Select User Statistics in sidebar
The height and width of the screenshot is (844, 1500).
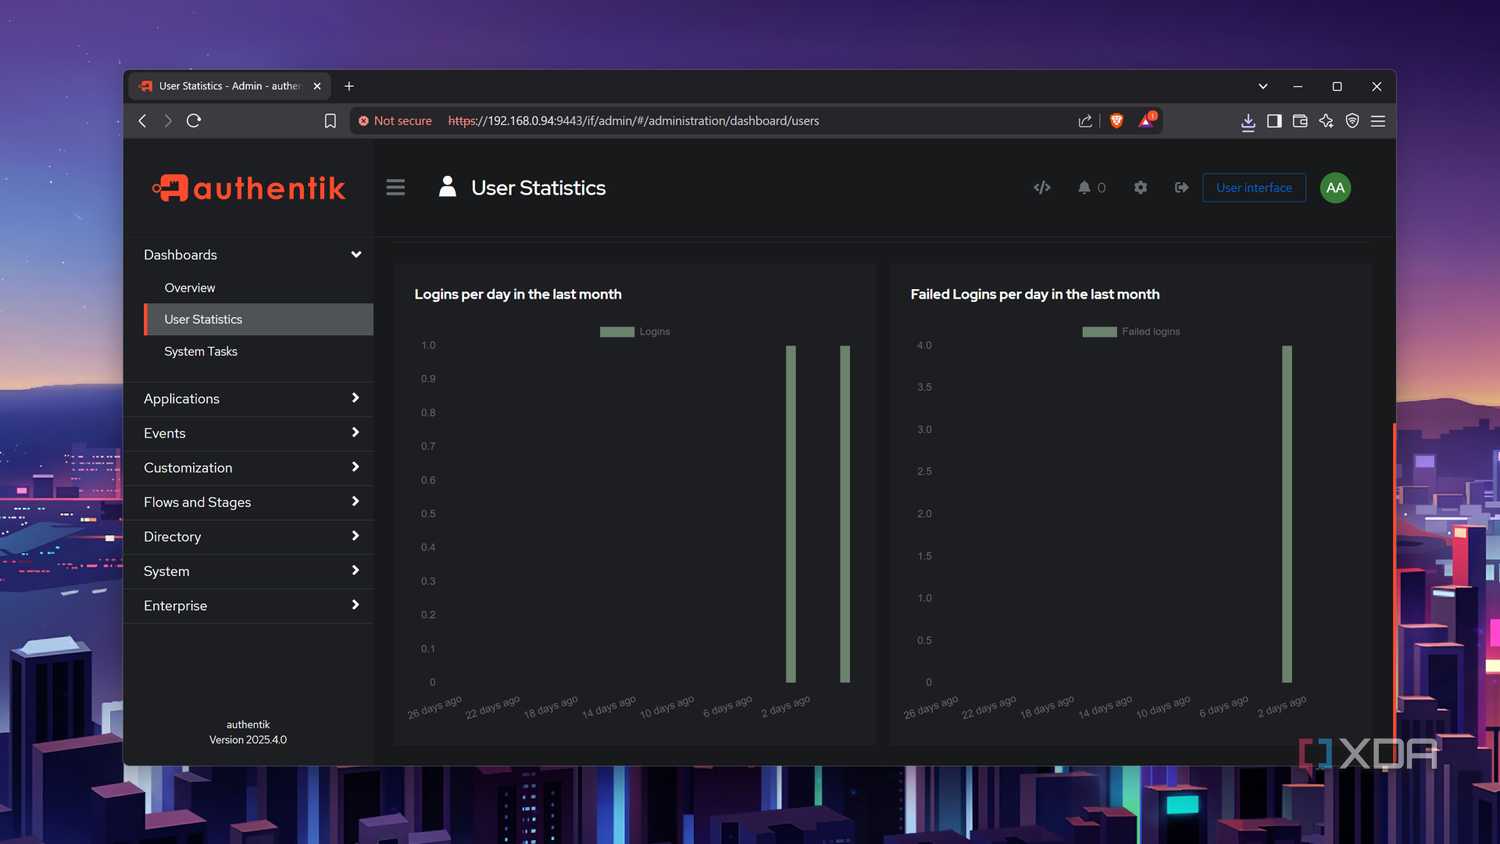(259, 319)
